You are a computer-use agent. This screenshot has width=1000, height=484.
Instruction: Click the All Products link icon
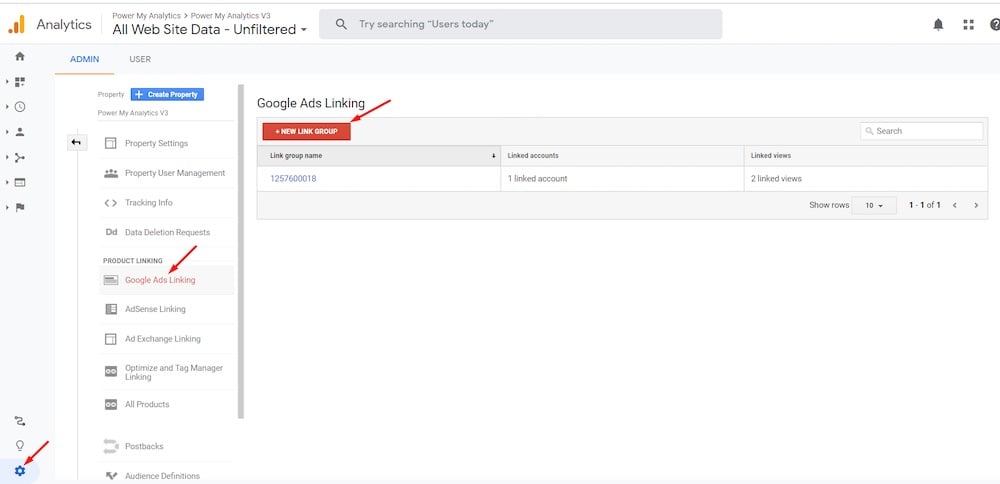click(111, 404)
